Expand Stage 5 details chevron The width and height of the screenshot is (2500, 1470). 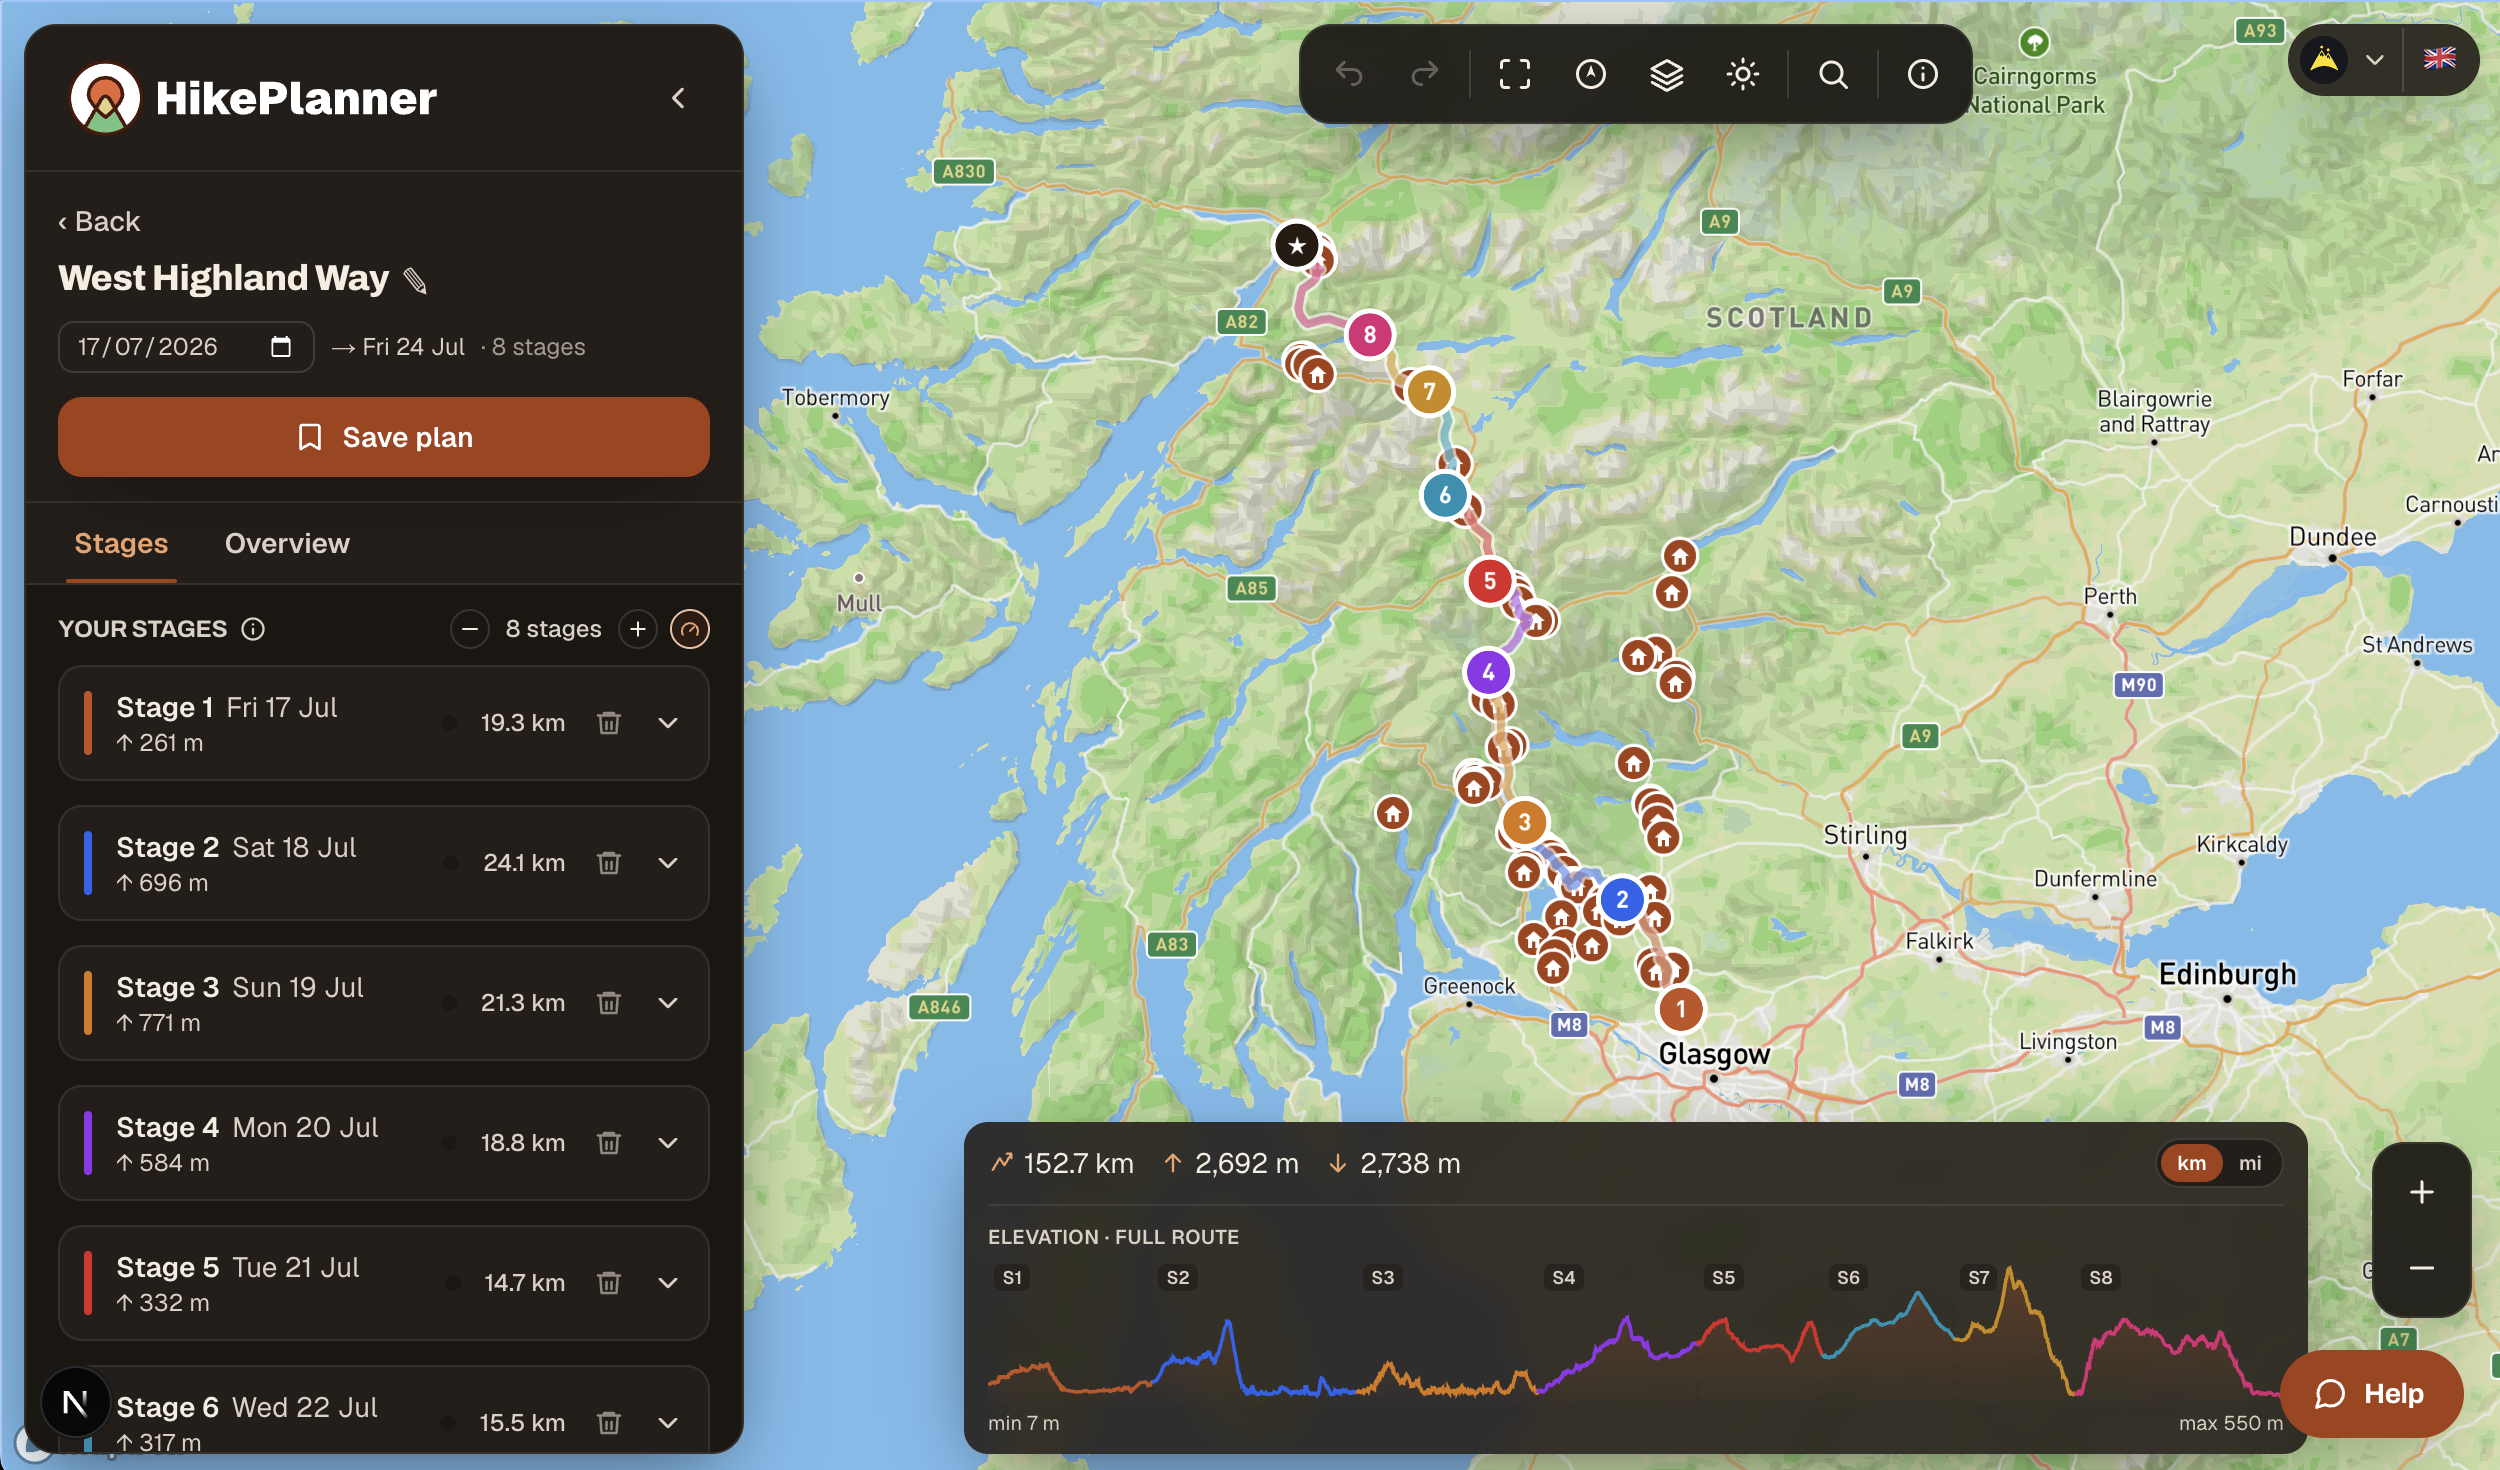click(669, 1283)
